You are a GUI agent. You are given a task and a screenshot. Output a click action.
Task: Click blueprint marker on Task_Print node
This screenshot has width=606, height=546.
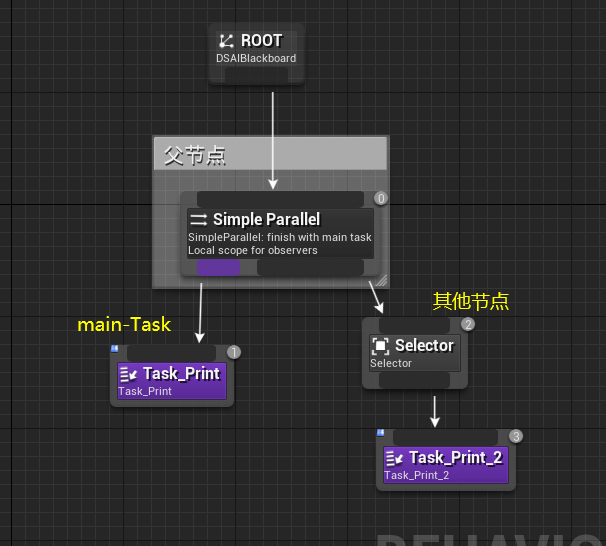(x=114, y=348)
